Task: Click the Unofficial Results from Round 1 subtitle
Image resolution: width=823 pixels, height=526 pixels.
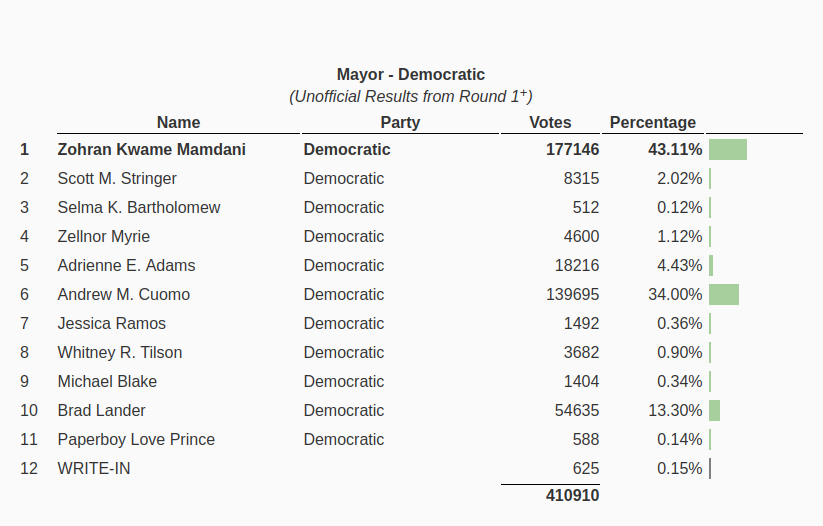Action: click(x=411, y=97)
